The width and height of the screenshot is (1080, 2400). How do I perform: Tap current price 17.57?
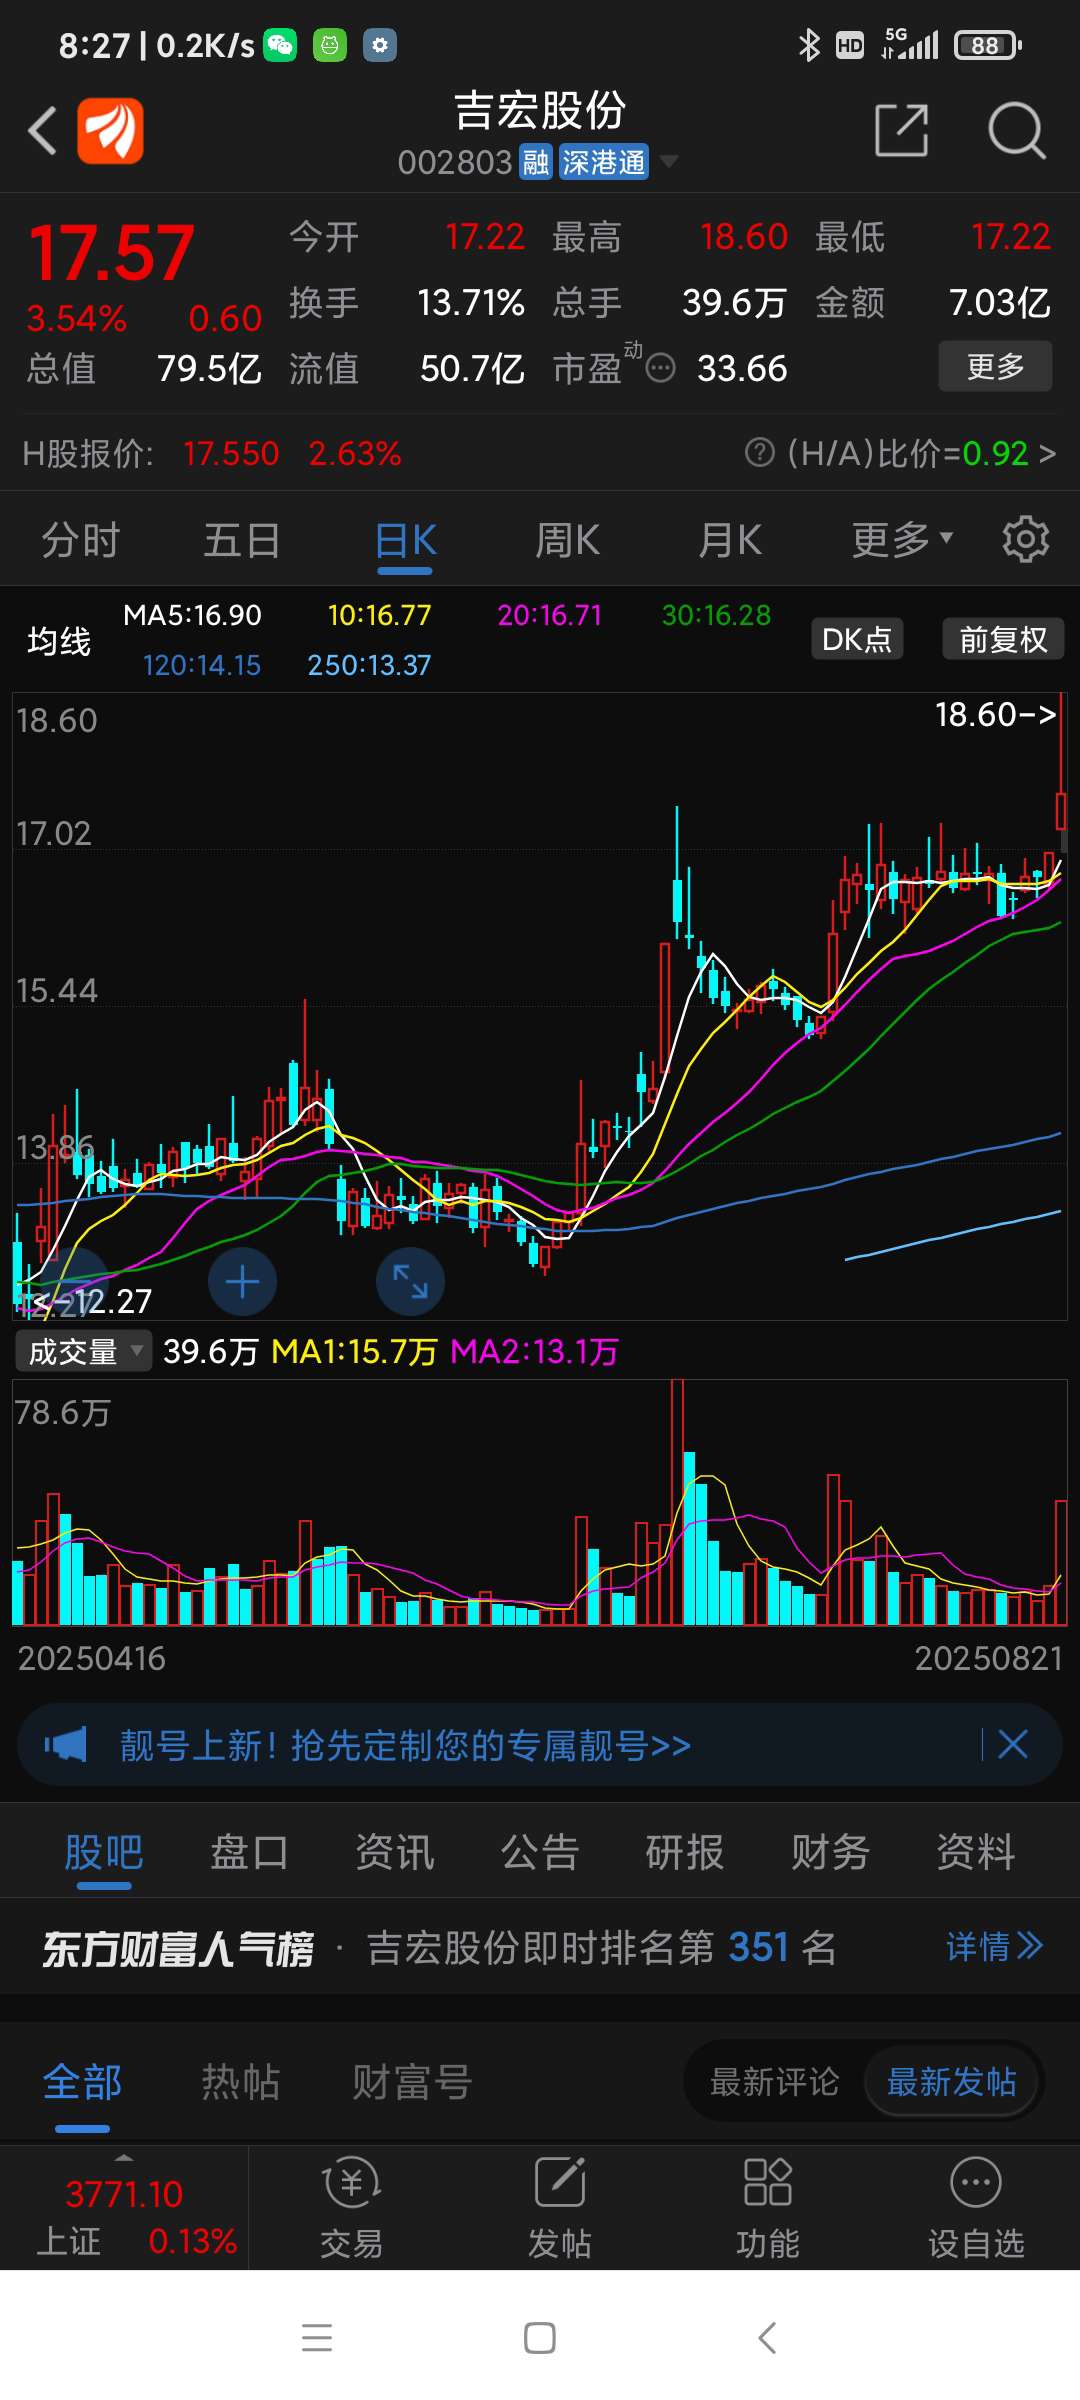coord(112,253)
